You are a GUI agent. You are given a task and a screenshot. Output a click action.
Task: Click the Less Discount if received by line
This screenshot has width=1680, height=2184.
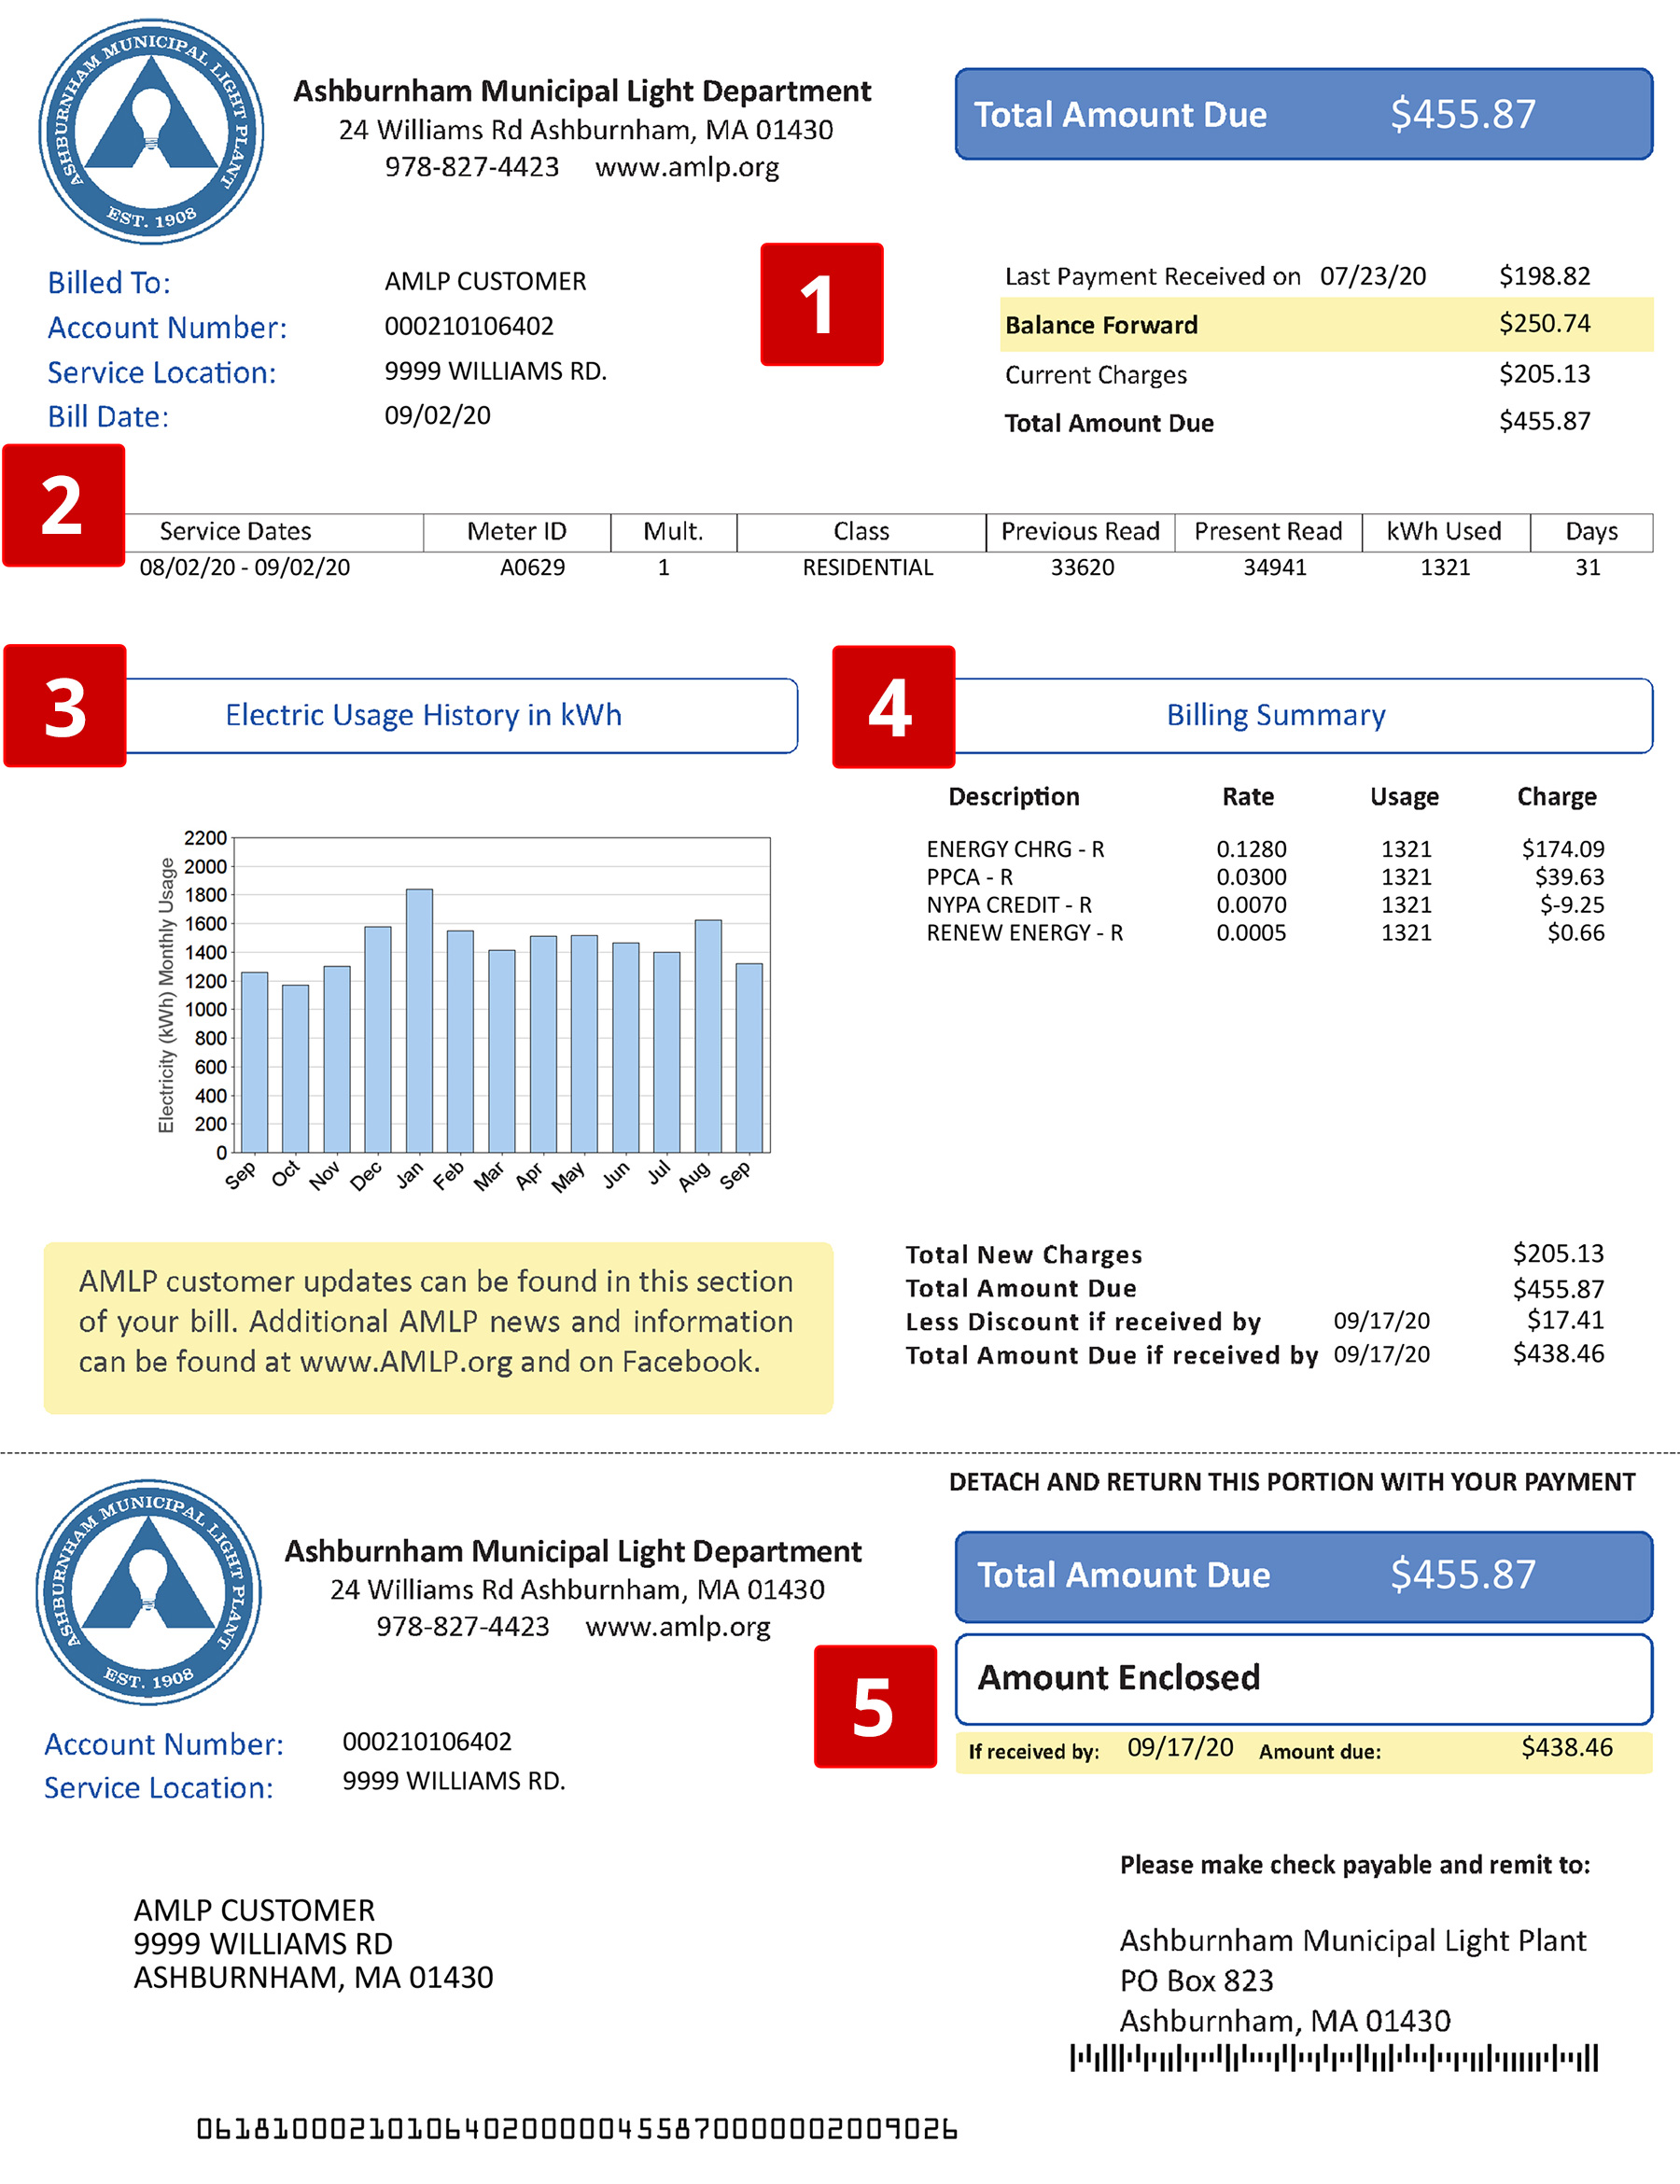(1255, 1322)
